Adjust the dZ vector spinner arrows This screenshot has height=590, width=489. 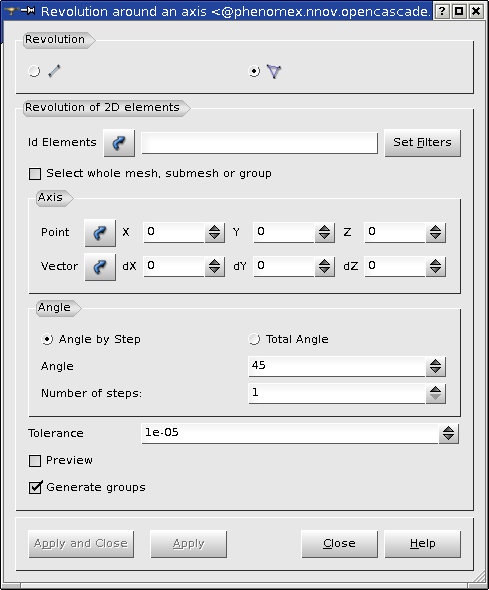tap(436, 266)
